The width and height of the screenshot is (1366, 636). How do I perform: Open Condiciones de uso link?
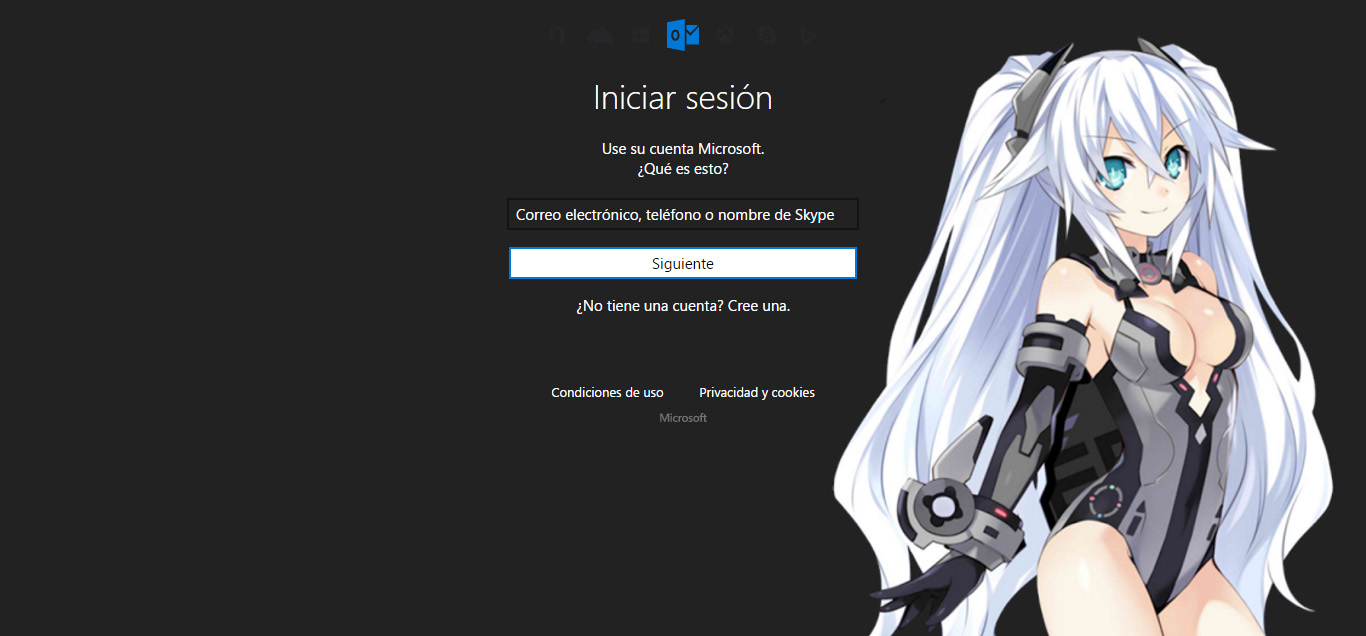(607, 393)
